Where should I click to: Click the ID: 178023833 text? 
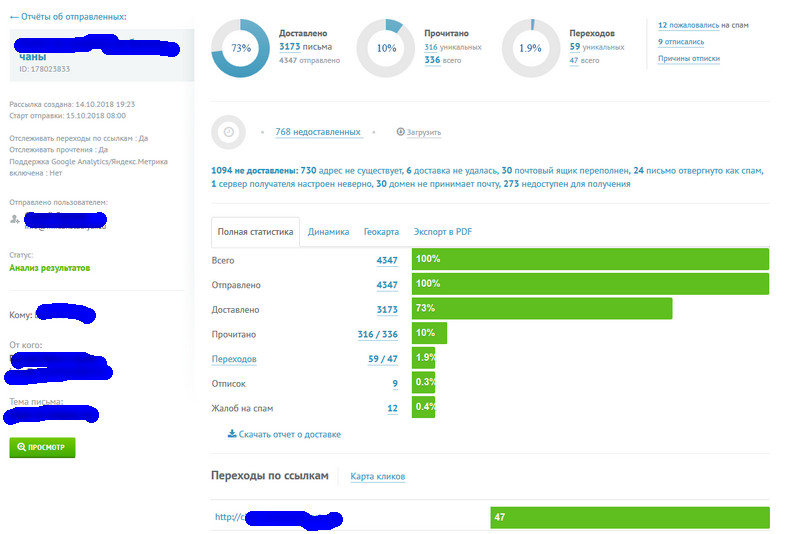[45, 69]
